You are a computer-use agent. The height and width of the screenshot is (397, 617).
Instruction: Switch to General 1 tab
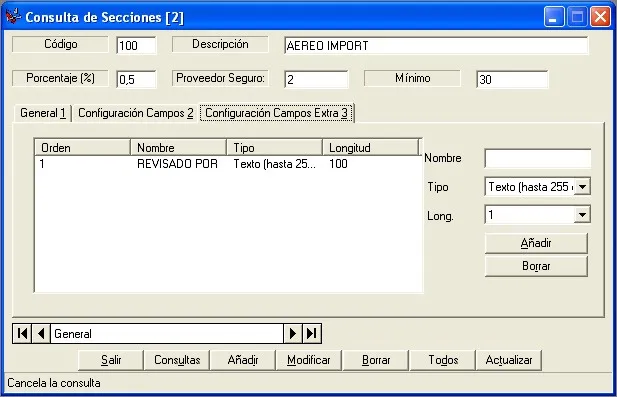tap(43, 113)
